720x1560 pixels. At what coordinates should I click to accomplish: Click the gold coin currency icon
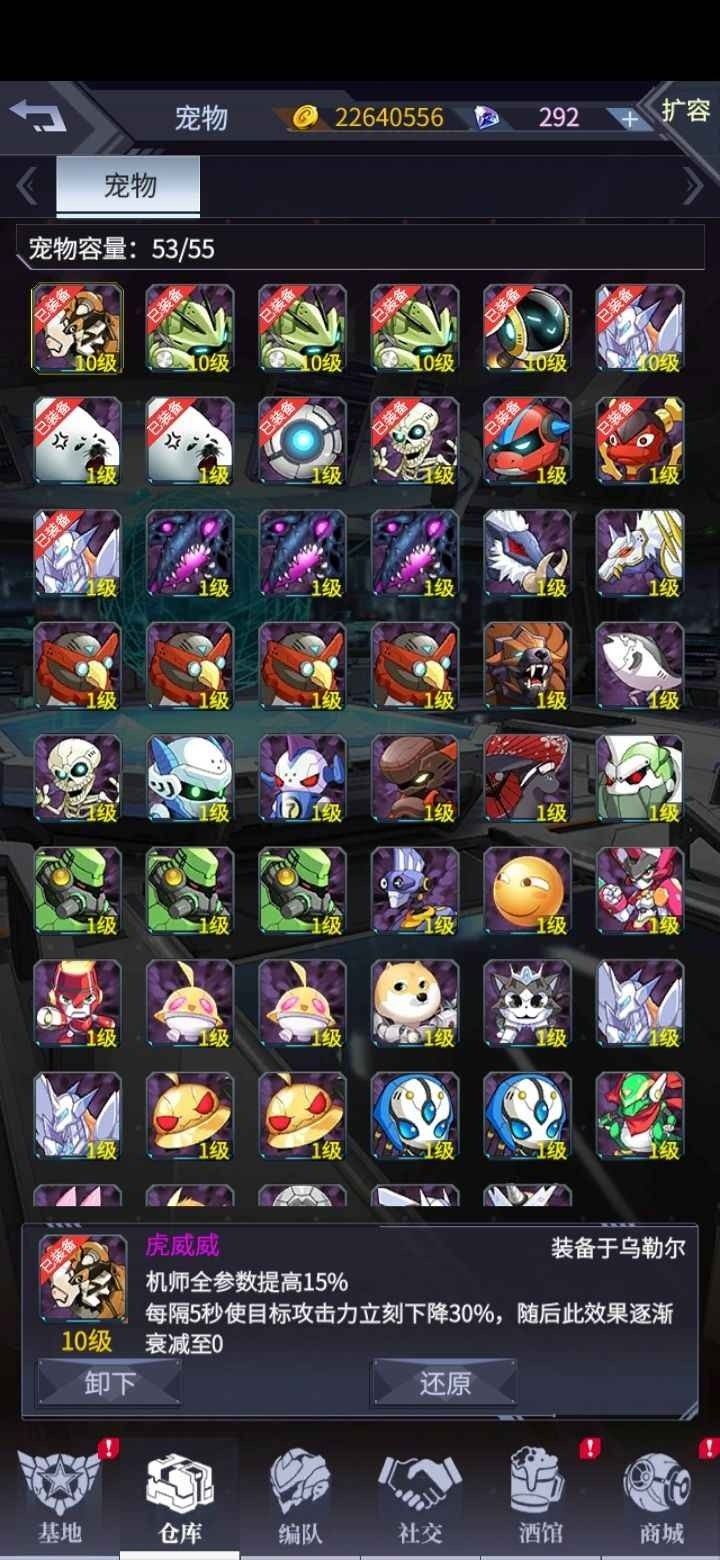tap(305, 118)
